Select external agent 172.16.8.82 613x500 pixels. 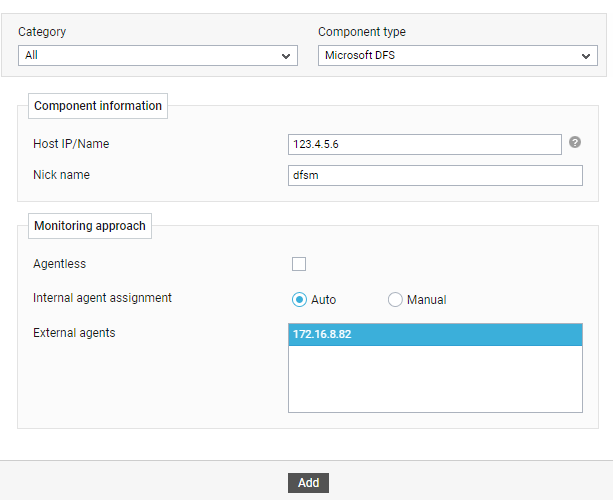(x=436, y=335)
